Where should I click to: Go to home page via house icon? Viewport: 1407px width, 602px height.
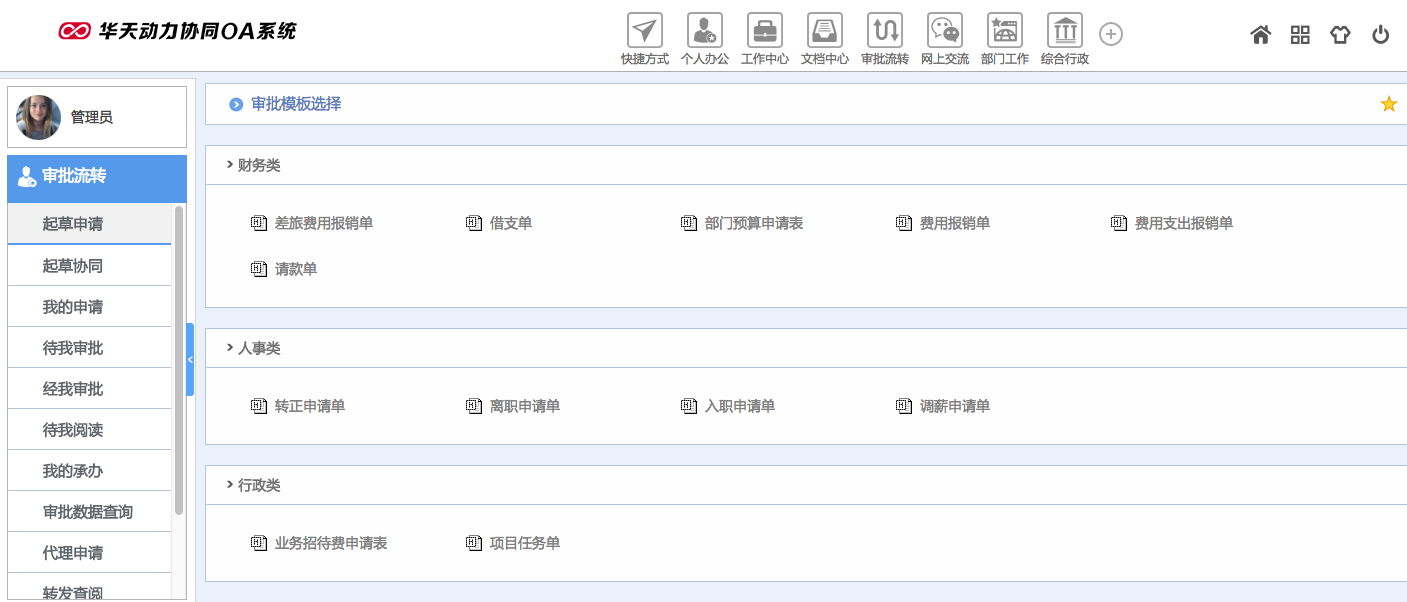[1260, 35]
